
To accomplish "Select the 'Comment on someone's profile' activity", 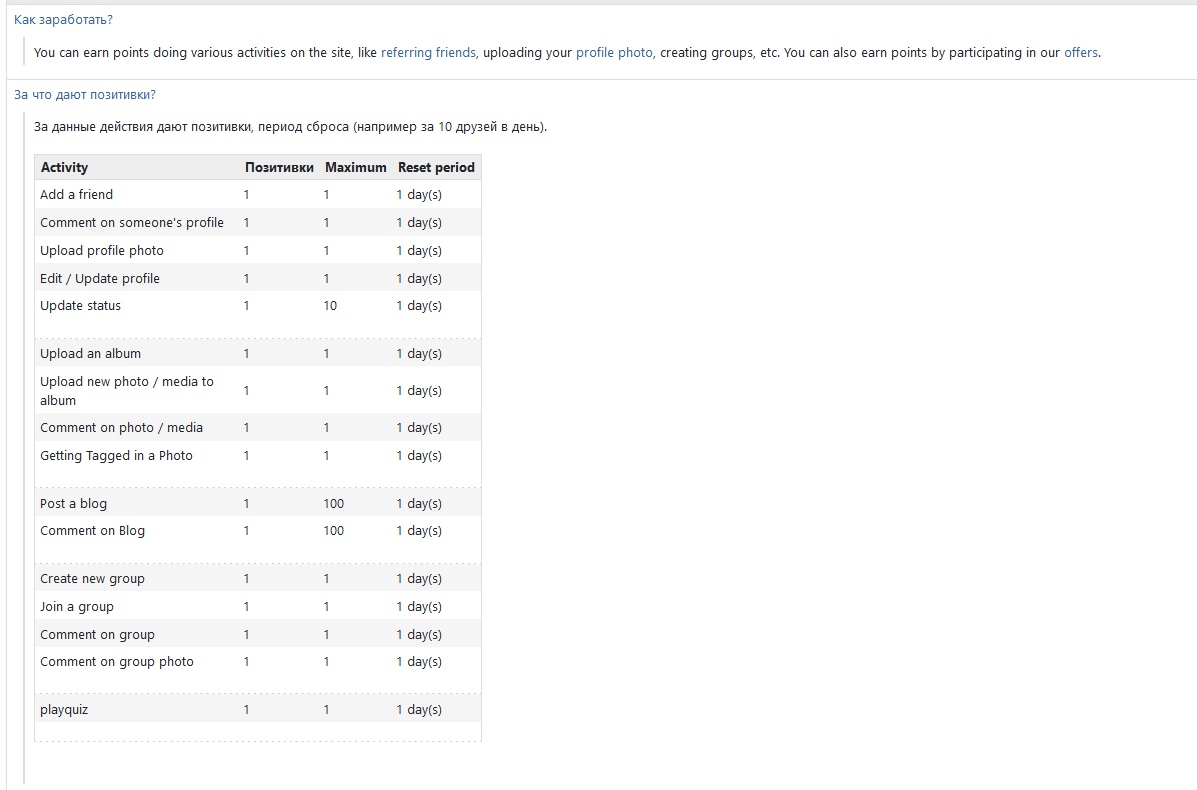I will [x=132, y=223].
